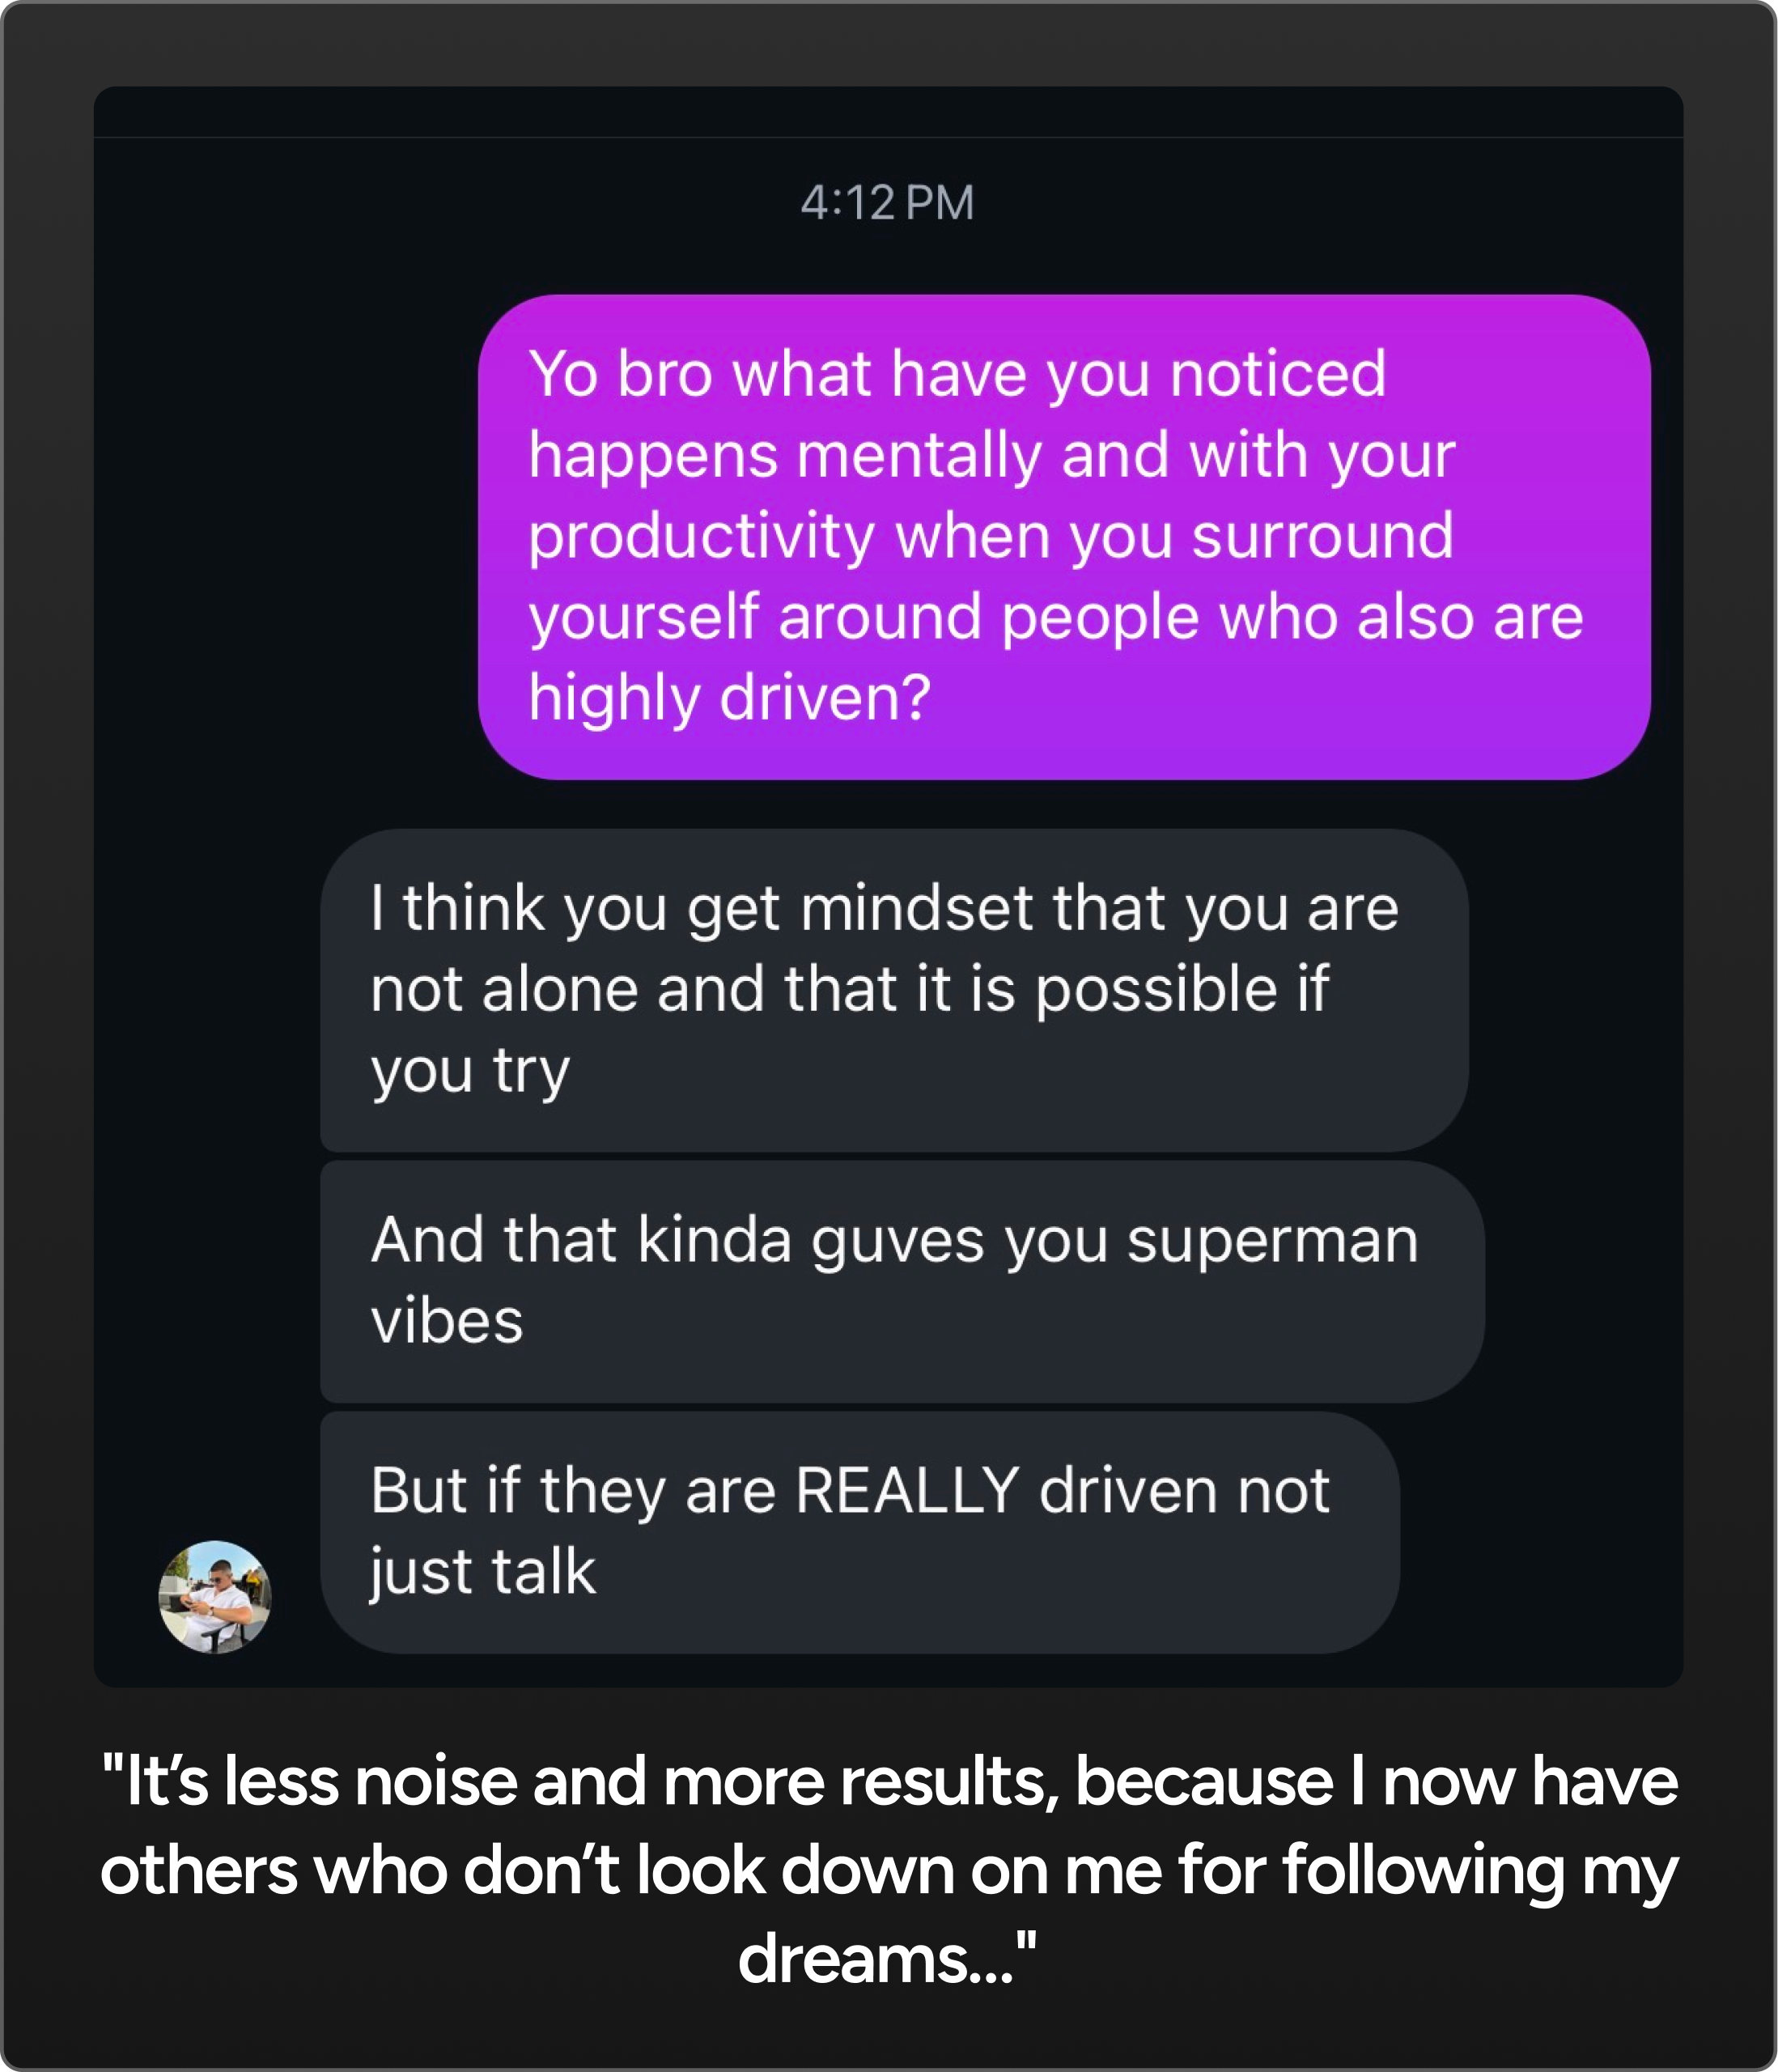Click the empty header strip atop the chat
The height and width of the screenshot is (2072, 1778).
[x=888, y=111]
